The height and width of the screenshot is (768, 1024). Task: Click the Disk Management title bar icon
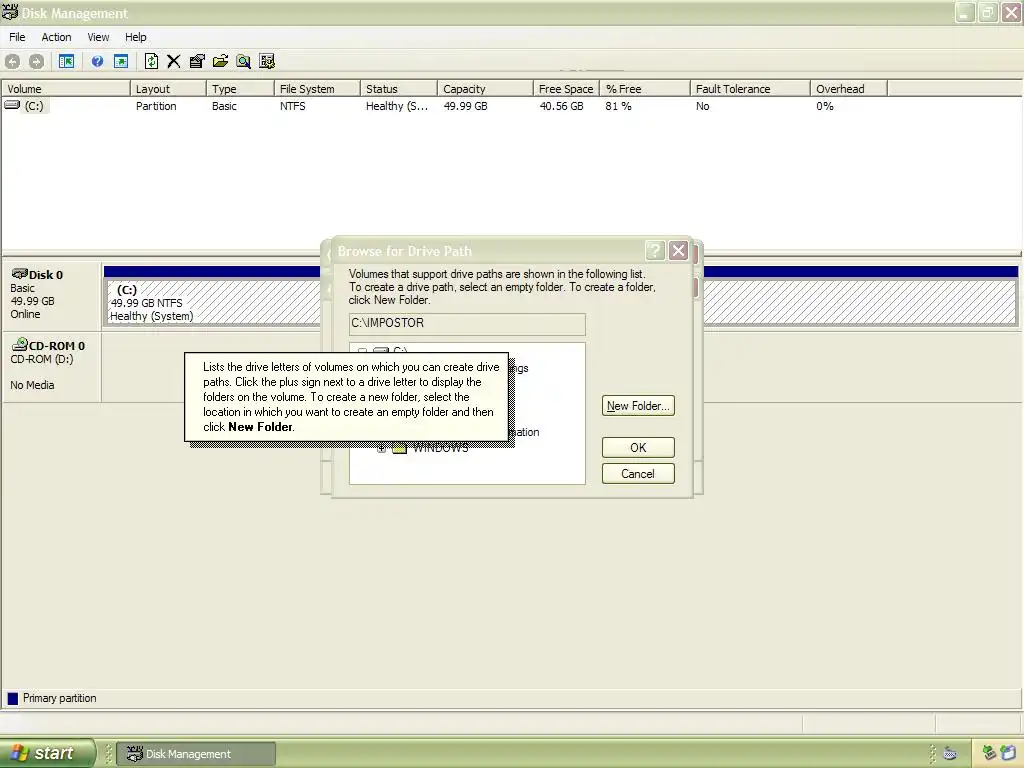coord(10,12)
